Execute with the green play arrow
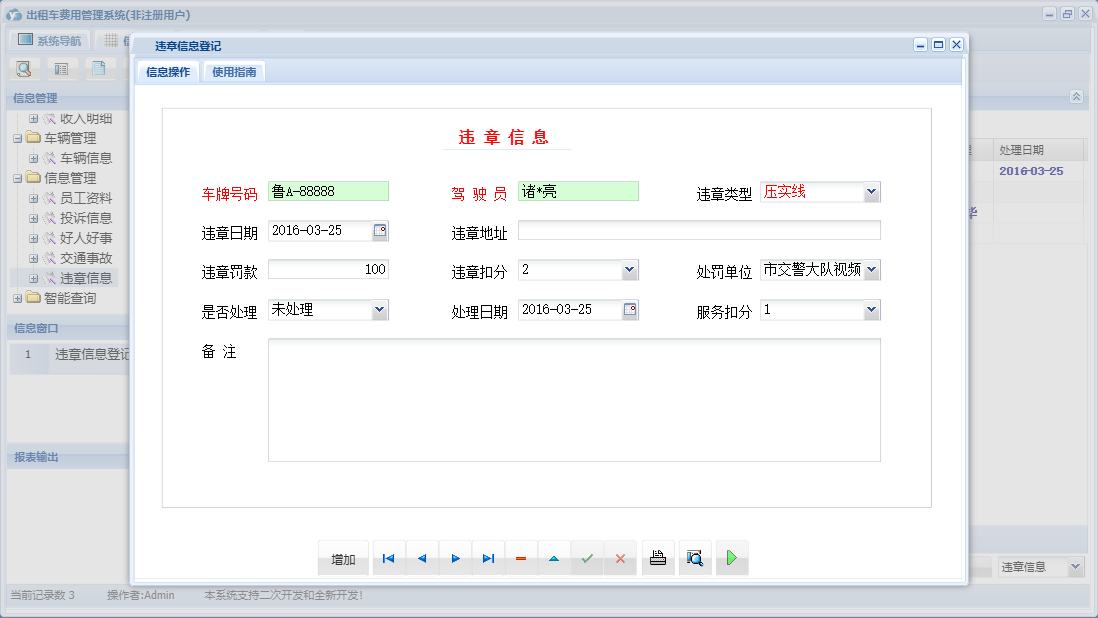 731,558
